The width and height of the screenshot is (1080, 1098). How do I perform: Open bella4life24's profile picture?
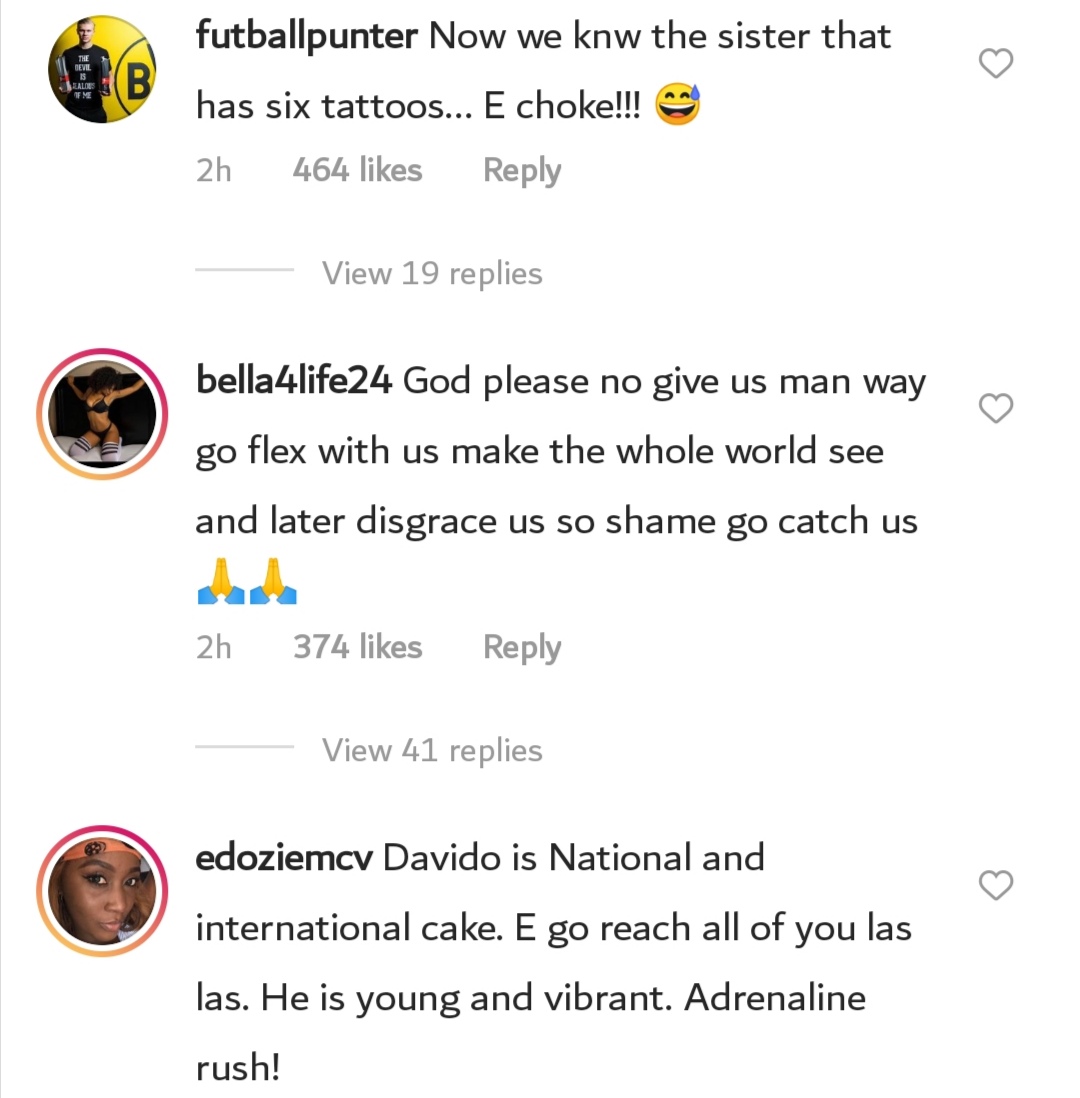pos(102,414)
